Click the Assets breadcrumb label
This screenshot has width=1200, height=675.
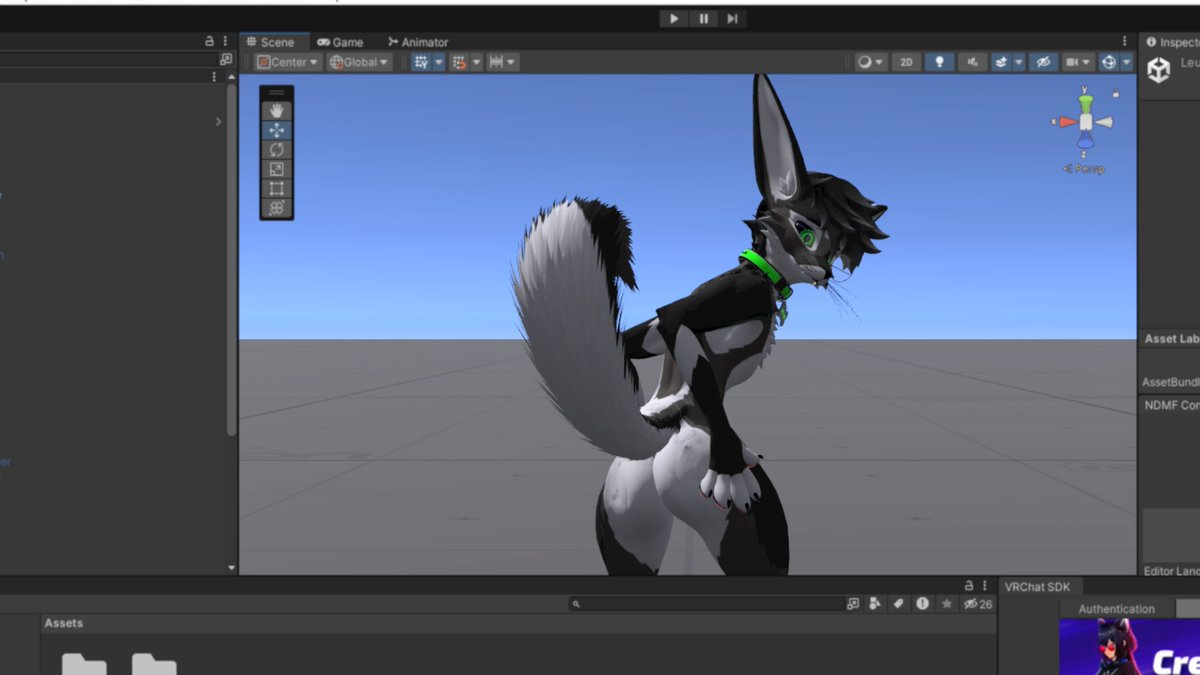(x=63, y=623)
